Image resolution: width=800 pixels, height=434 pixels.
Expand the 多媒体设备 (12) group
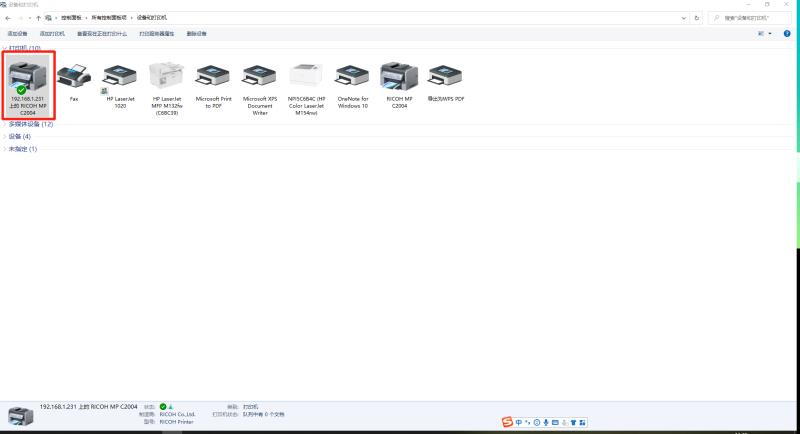[5, 124]
